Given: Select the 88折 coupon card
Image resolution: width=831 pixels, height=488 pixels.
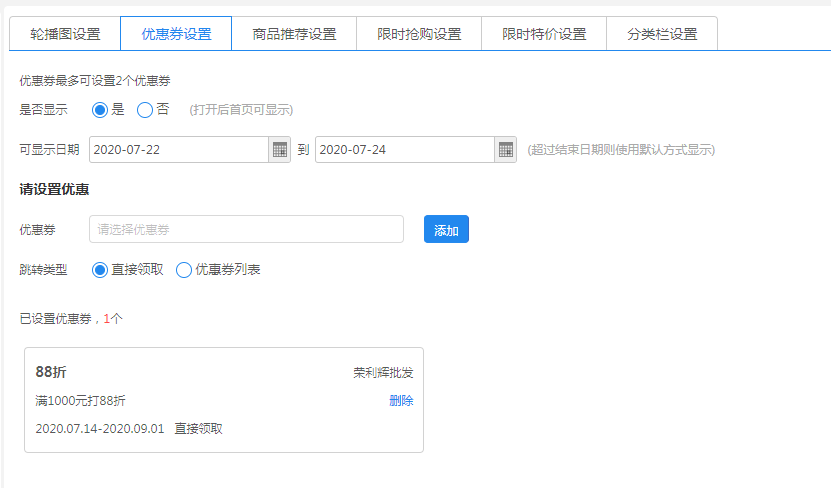Looking at the screenshot, I should [224, 400].
